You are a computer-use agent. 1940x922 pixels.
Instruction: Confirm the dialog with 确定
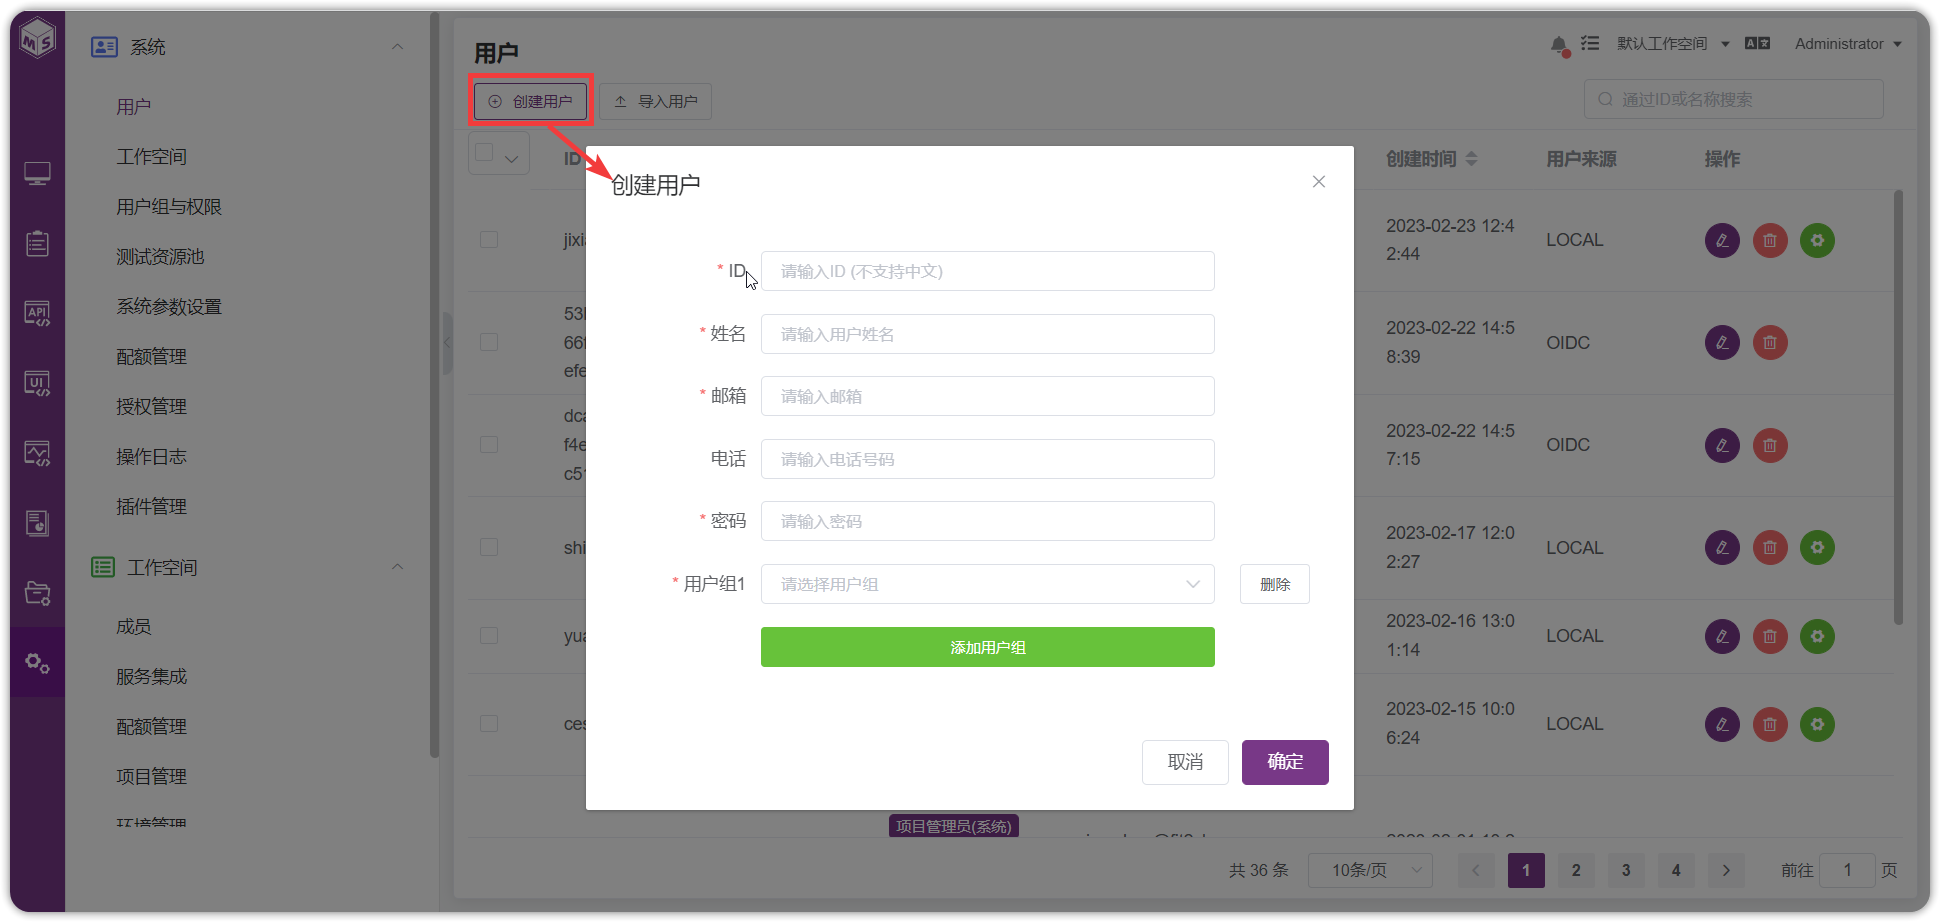click(1285, 762)
